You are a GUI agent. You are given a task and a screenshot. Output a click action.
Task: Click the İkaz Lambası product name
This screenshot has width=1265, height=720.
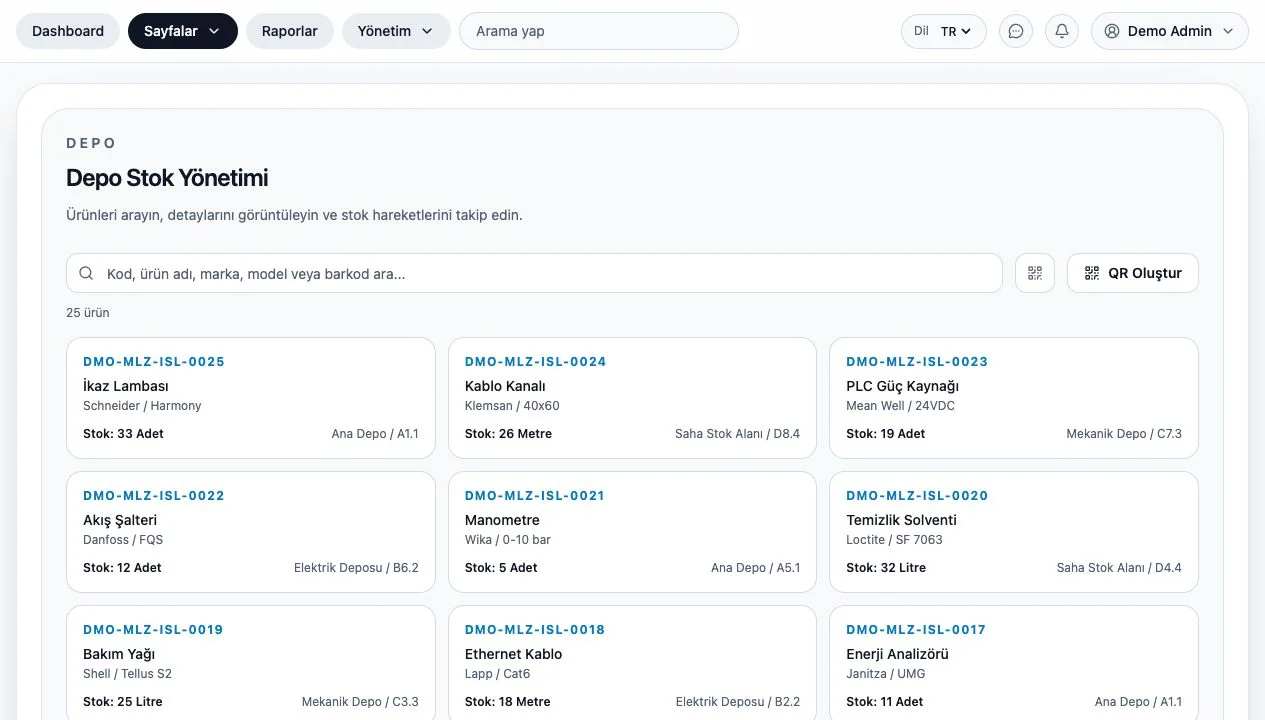pos(126,386)
